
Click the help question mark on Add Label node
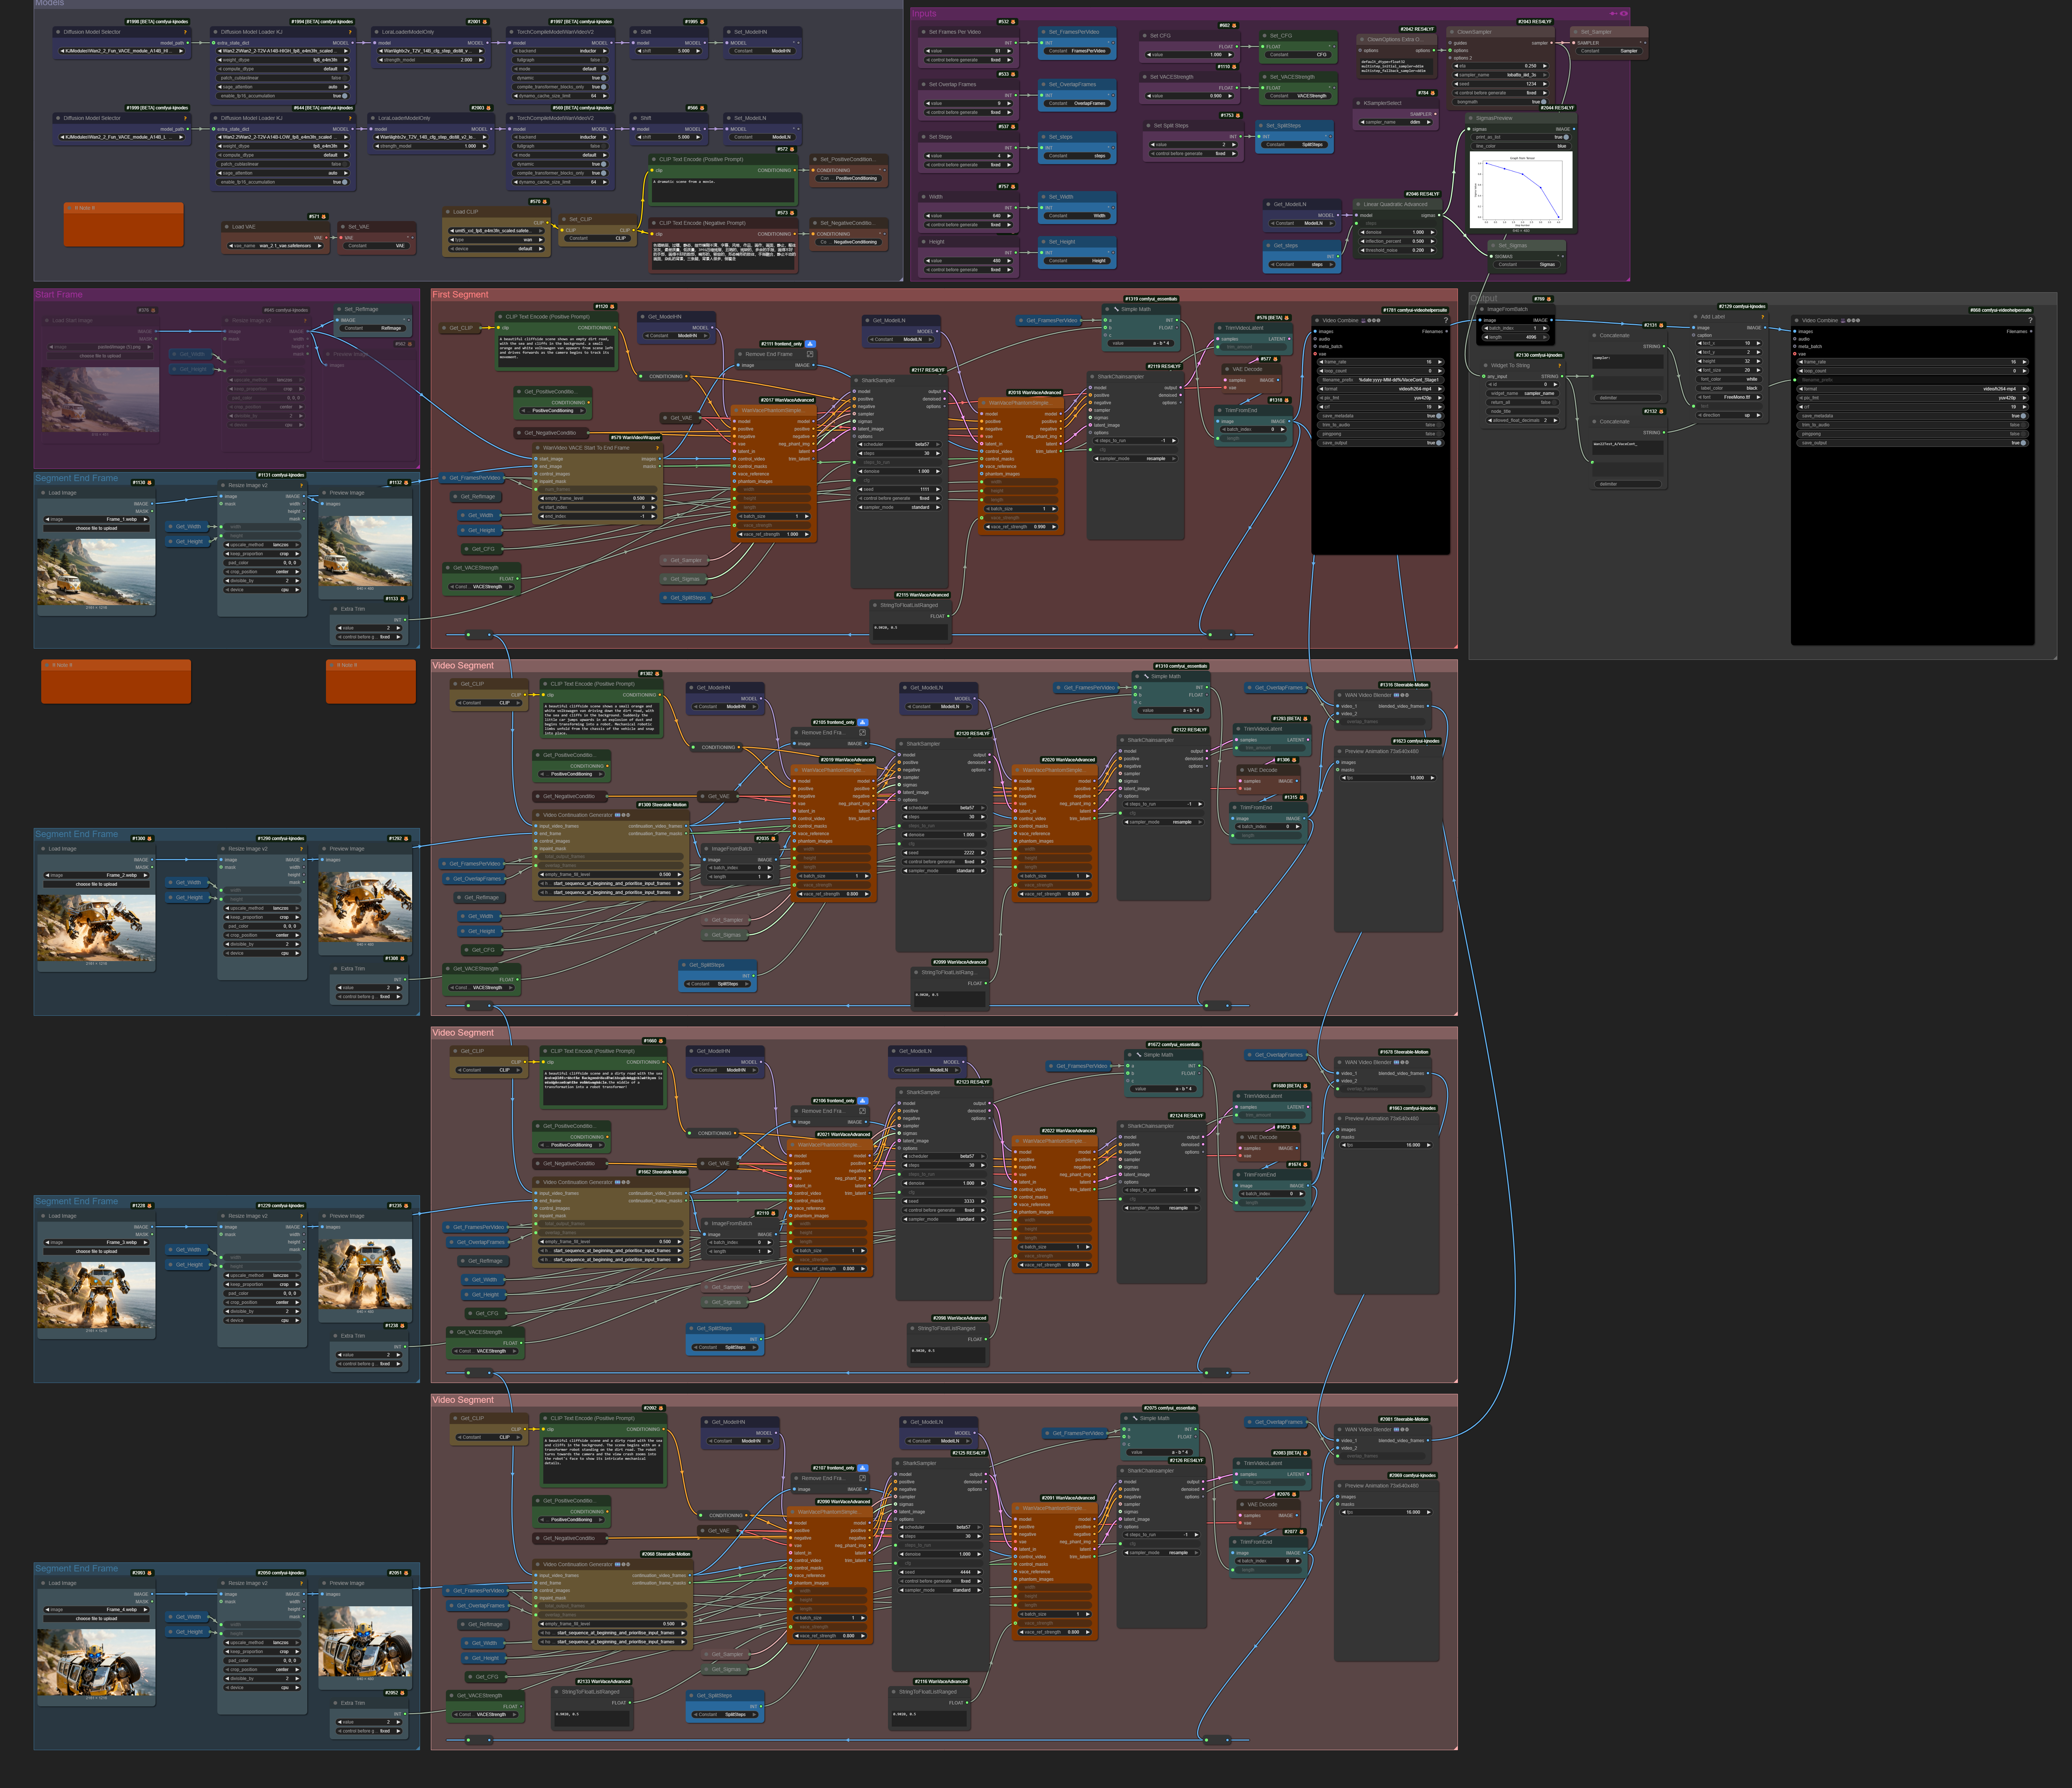pyautogui.click(x=1763, y=317)
